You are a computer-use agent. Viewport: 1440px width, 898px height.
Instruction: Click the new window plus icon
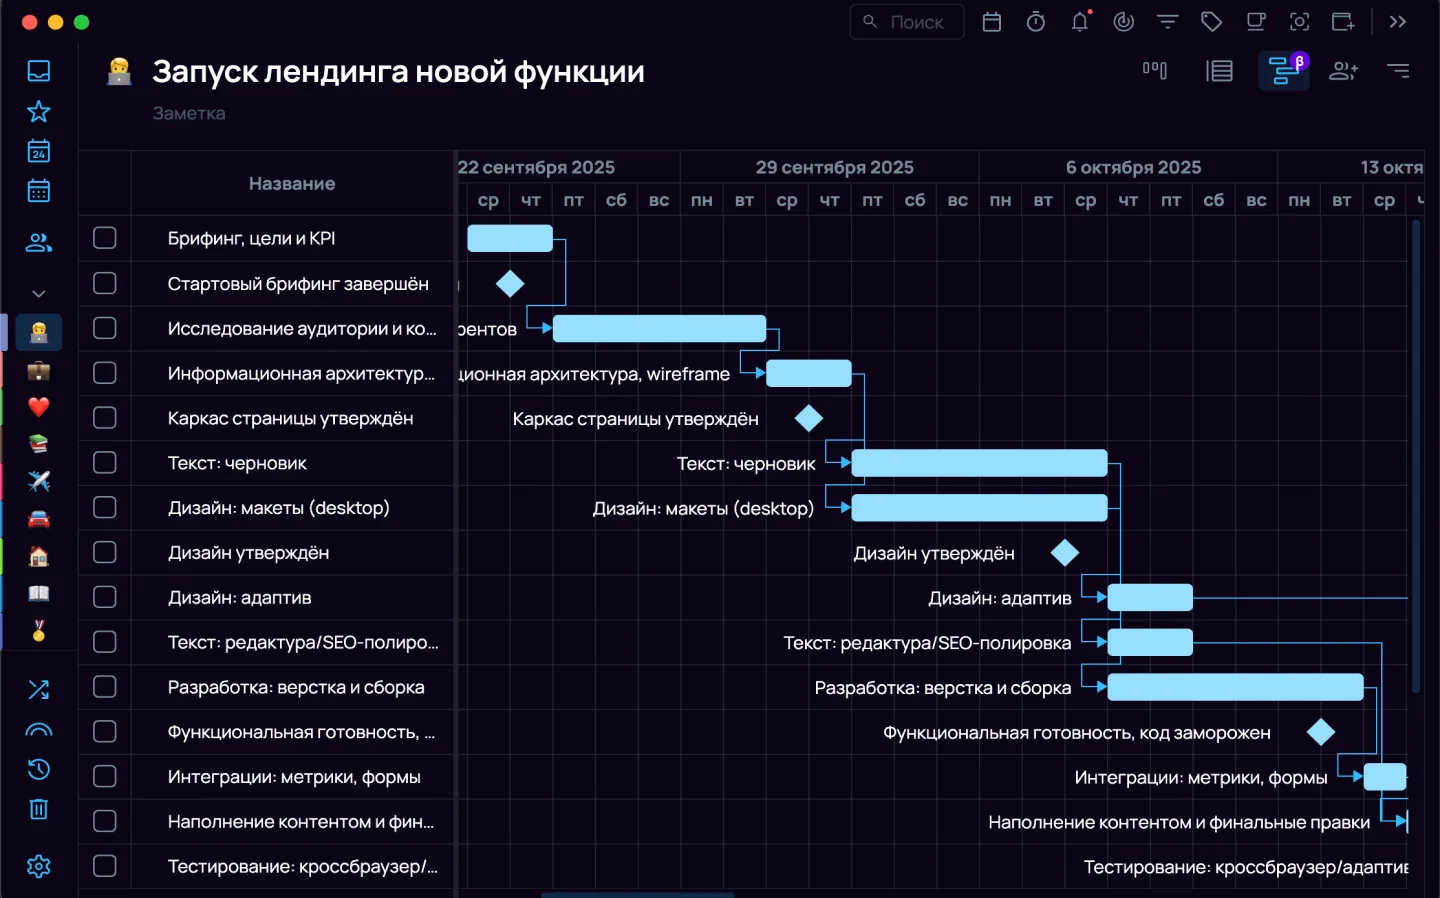pos(1343,22)
